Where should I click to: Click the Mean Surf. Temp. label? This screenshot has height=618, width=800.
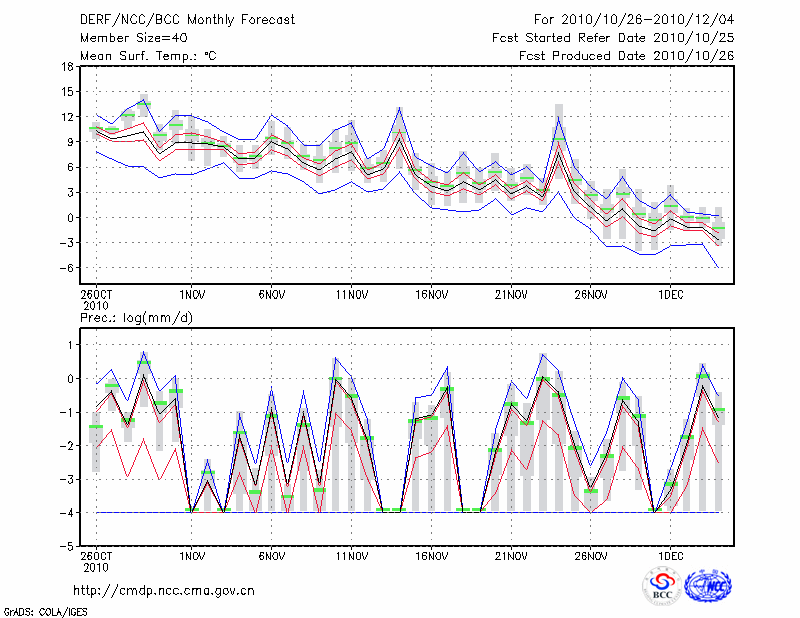pos(148,56)
